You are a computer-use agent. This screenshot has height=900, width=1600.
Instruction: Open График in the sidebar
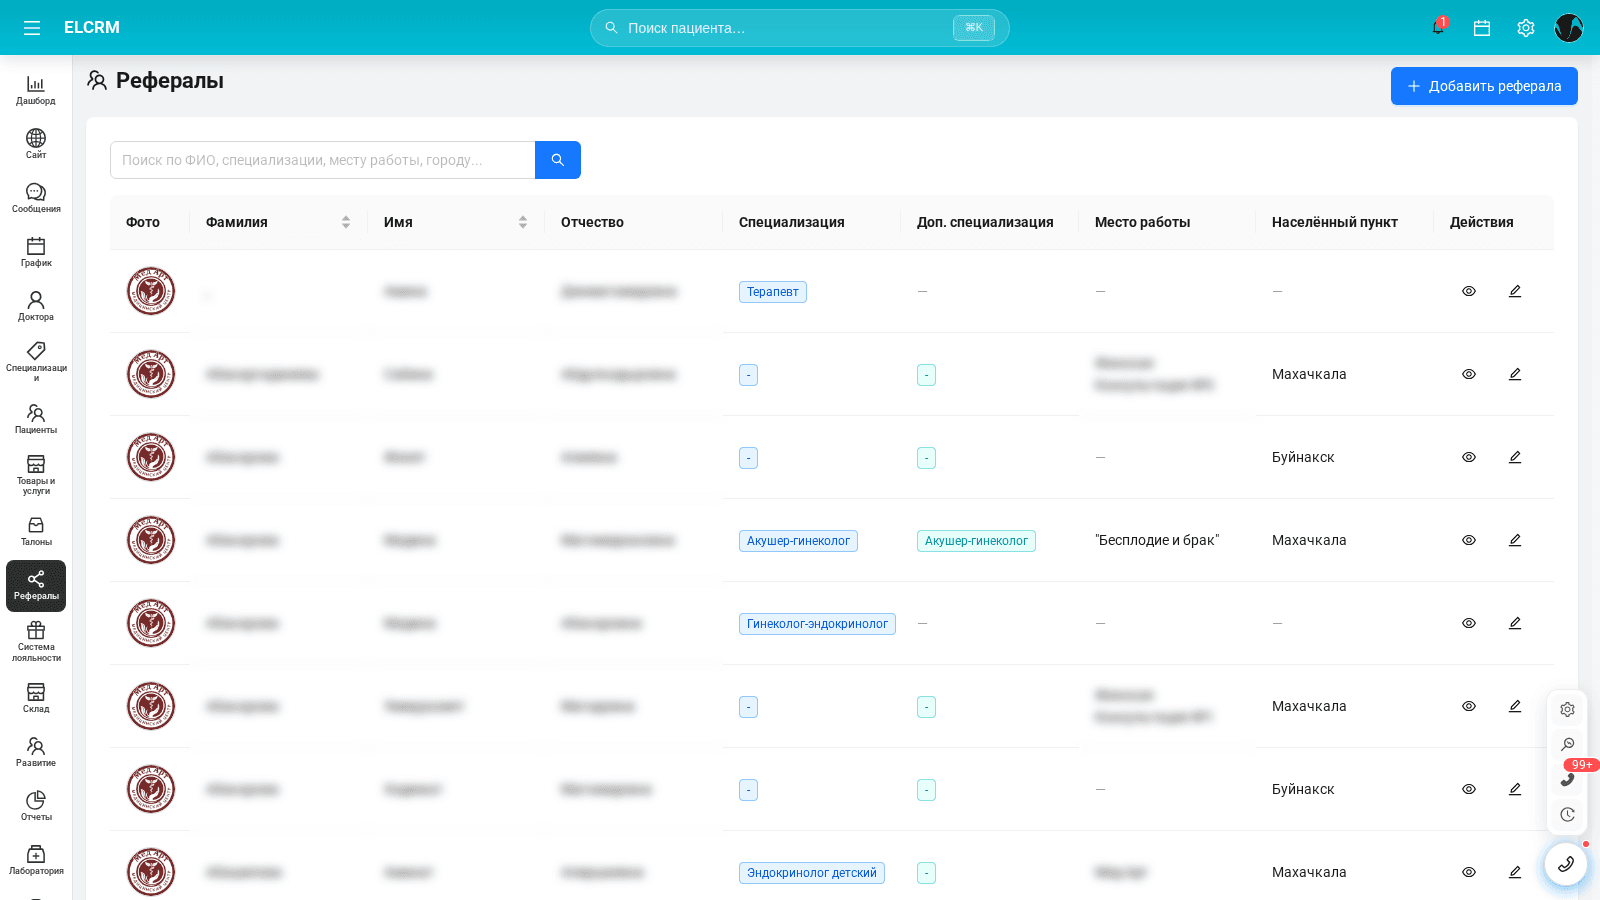36,252
